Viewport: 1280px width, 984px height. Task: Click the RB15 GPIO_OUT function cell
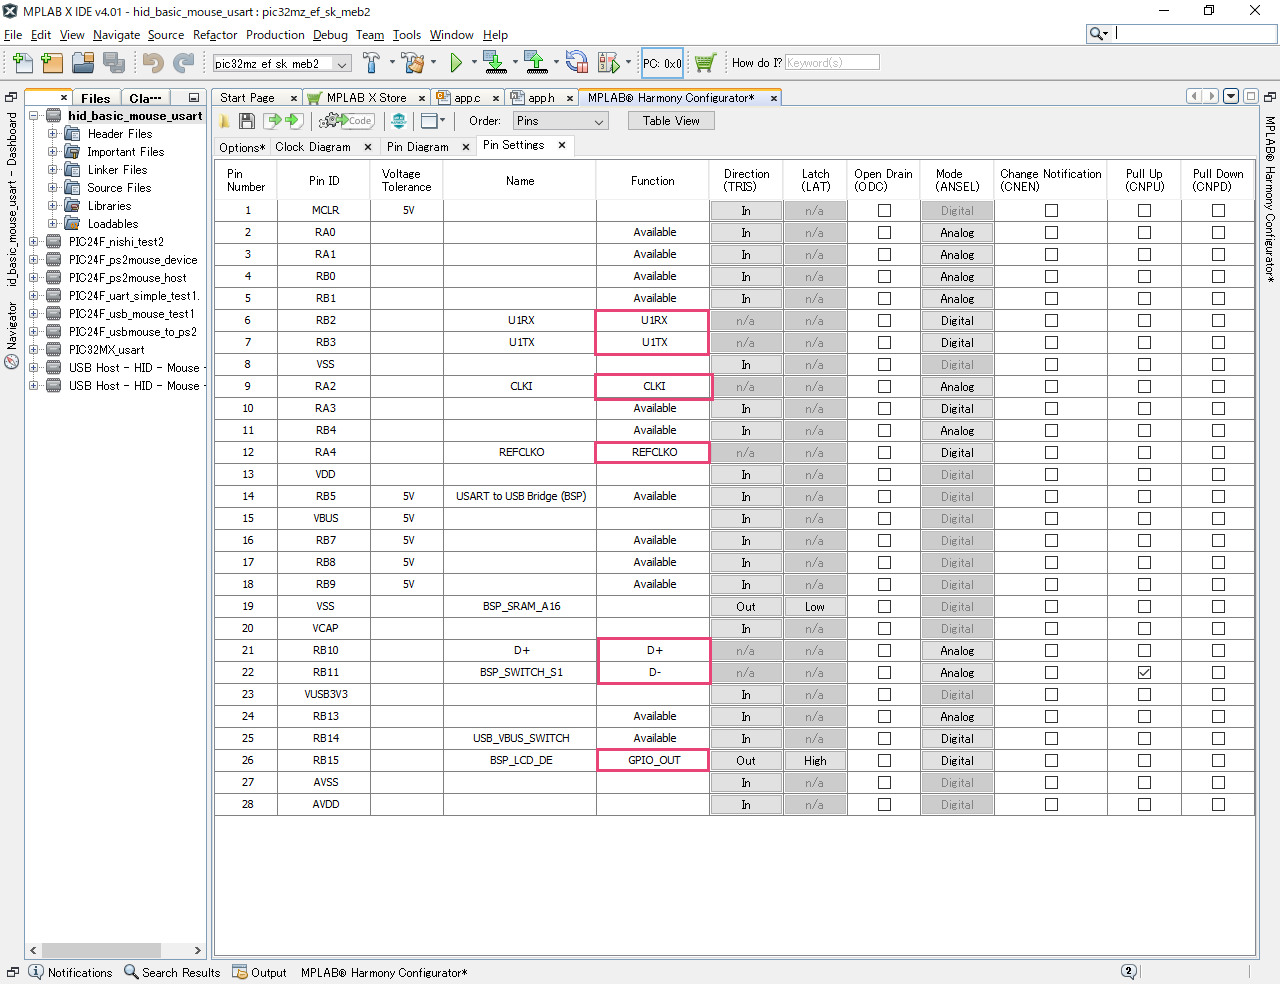(x=654, y=760)
